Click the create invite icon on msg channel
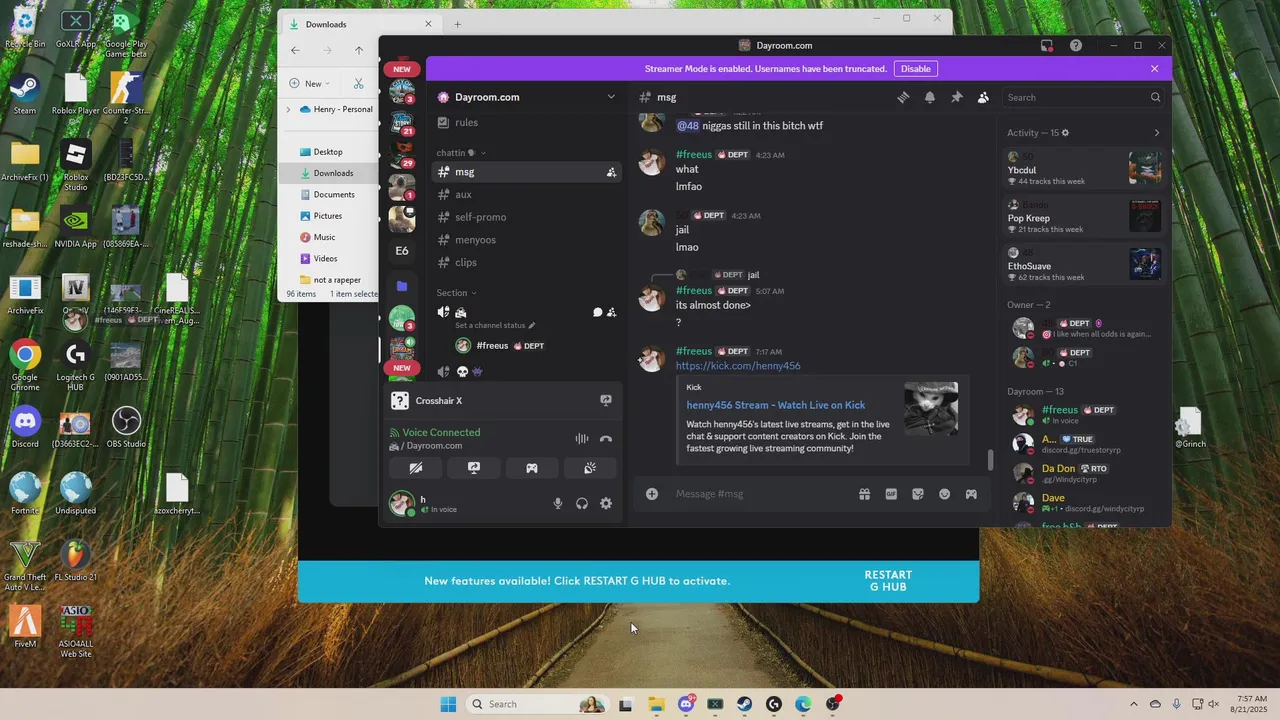Viewport: 1280px width, 720px height. [x=611, y=172]
